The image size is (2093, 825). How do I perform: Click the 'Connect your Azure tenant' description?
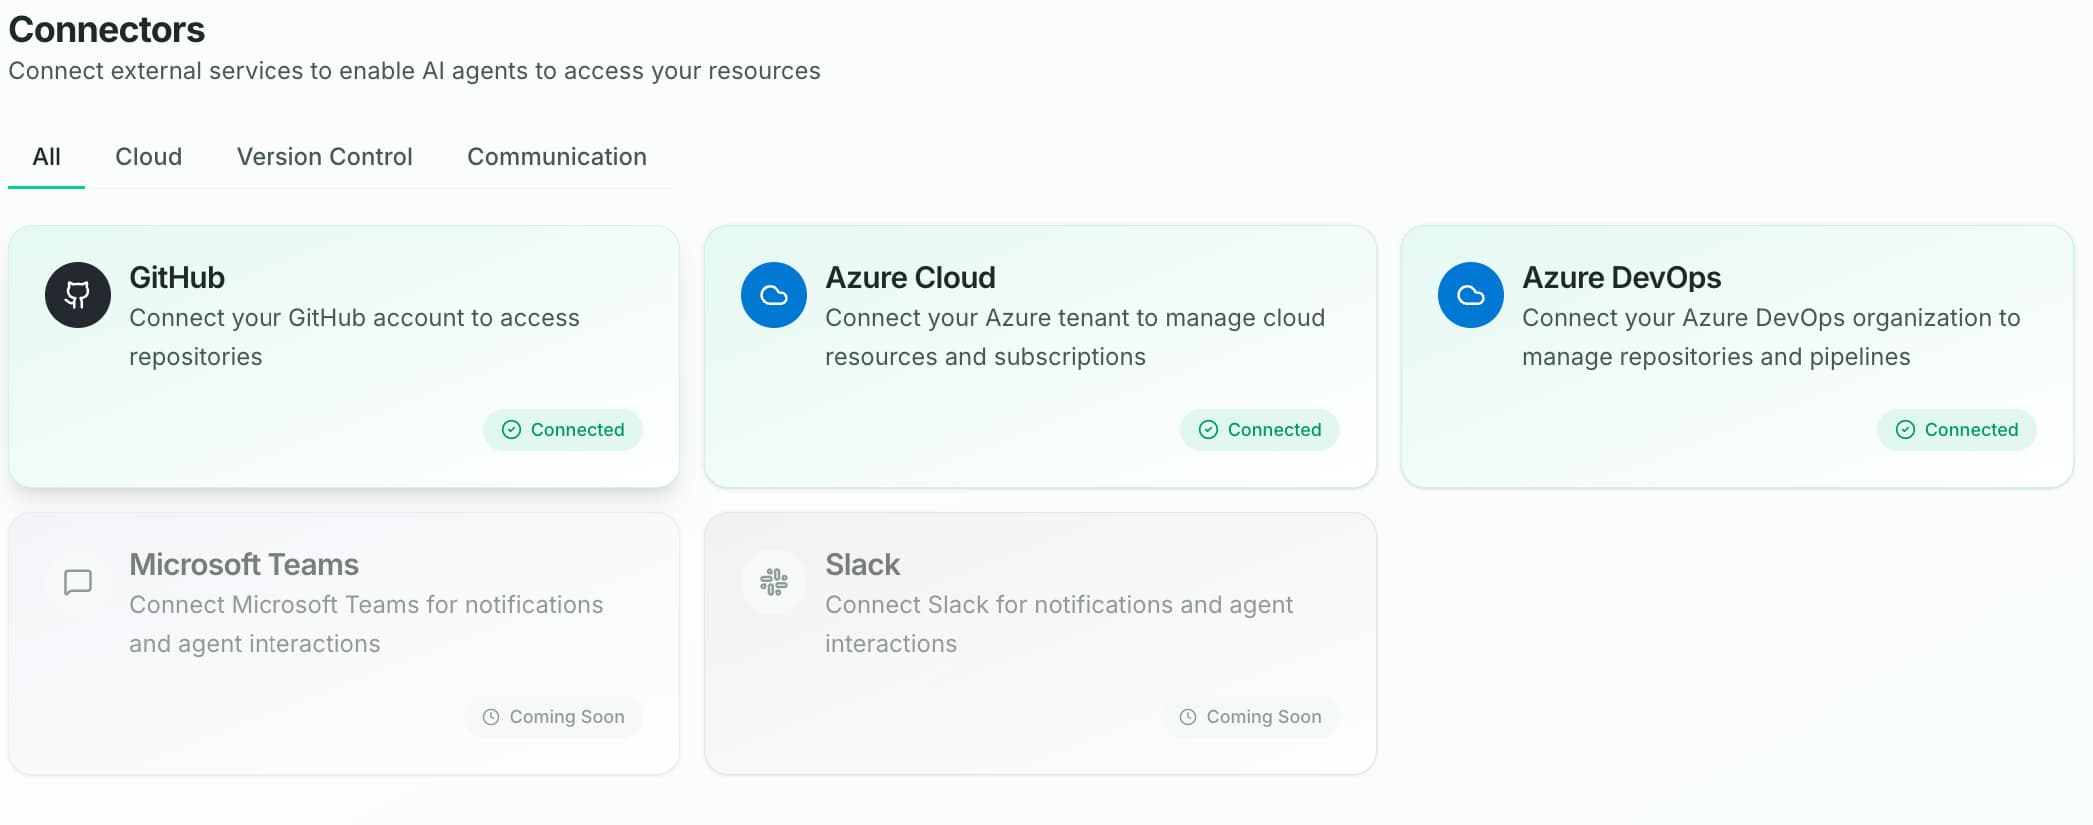click(x=1075, y=337)
